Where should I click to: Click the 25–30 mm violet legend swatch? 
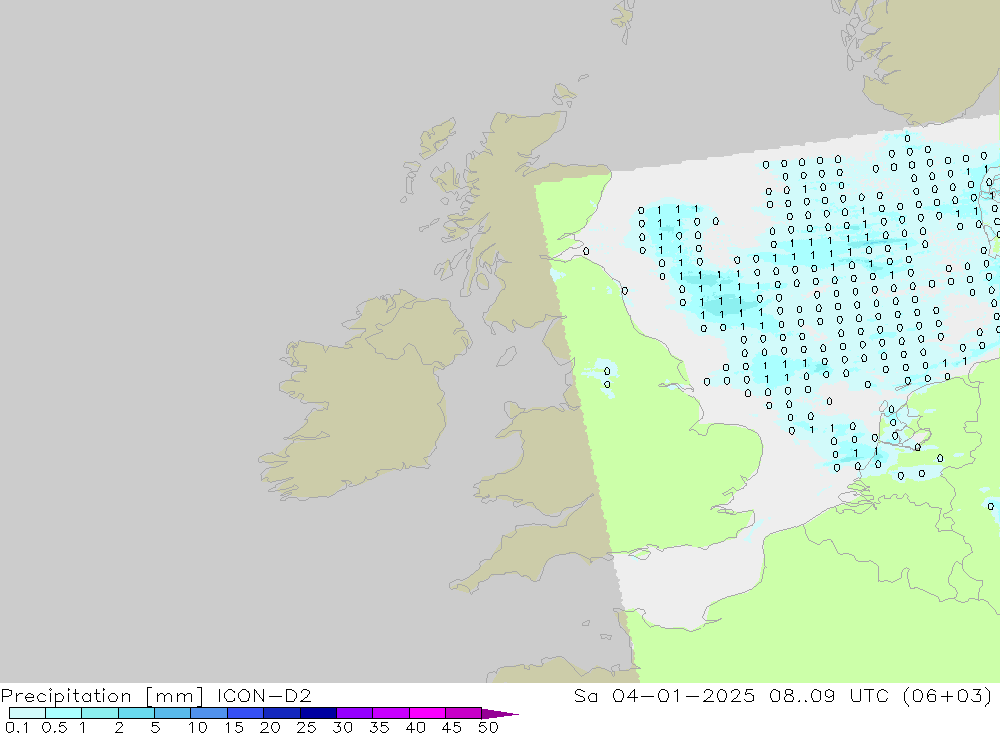[318, 713]
